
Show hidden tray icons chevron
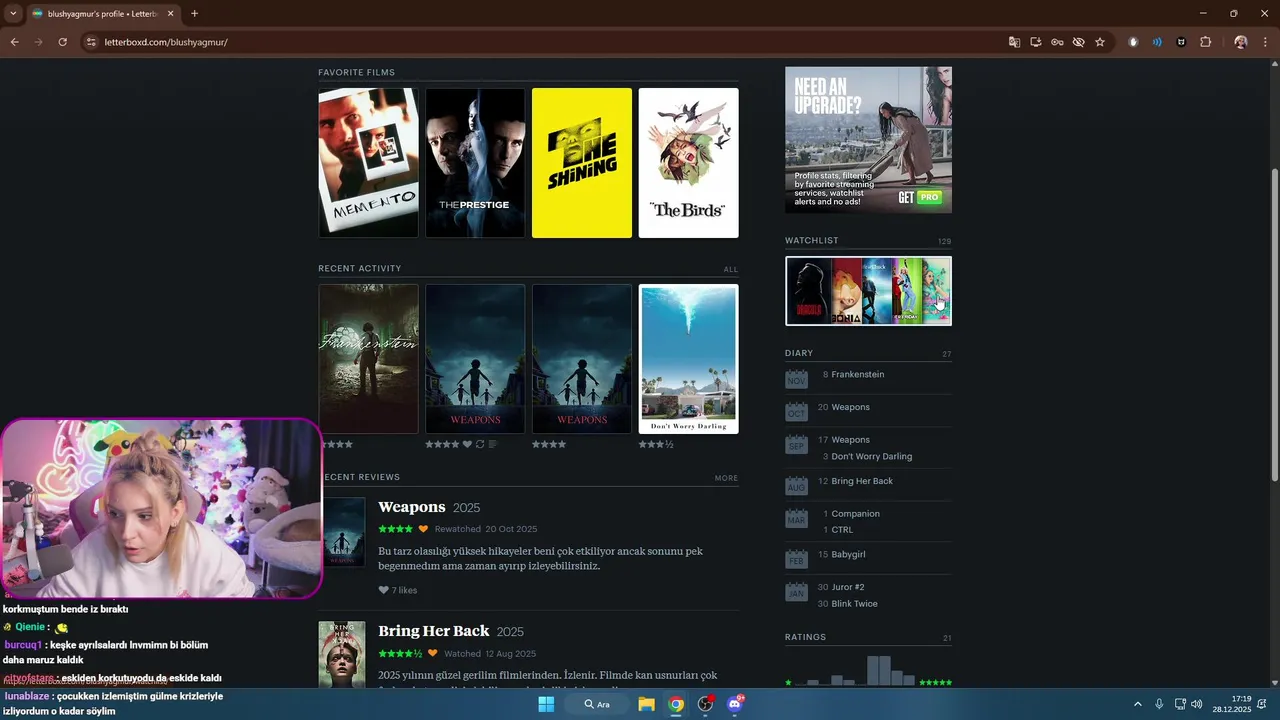(1137, 704)
